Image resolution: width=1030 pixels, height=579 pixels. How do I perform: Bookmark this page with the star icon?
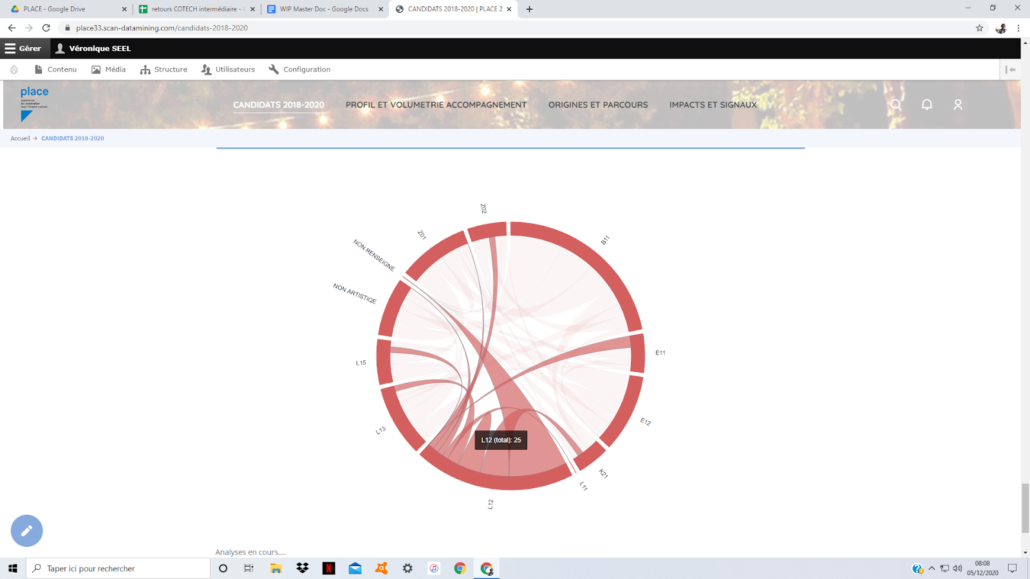[x=980, y=28]
